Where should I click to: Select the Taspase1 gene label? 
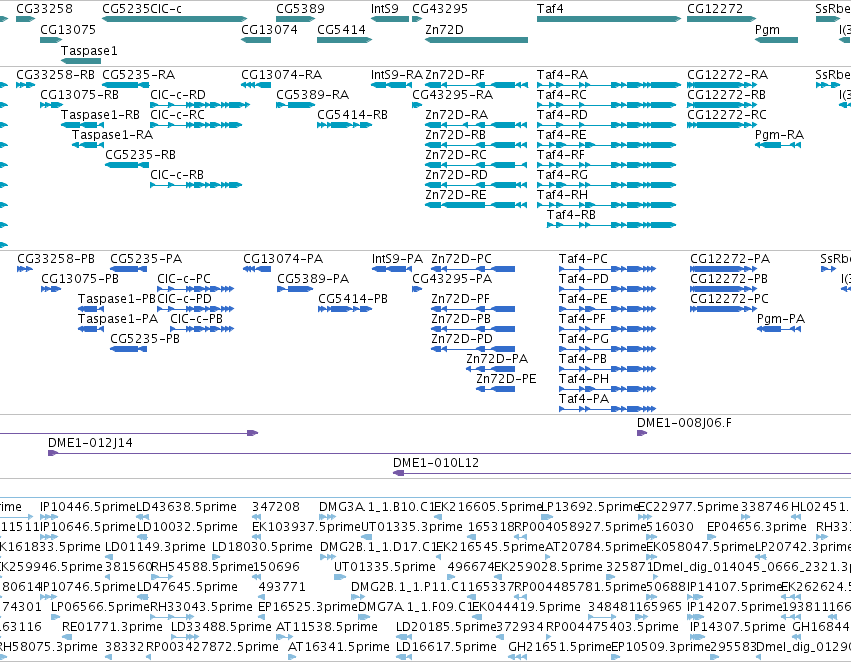coord(89,50)
